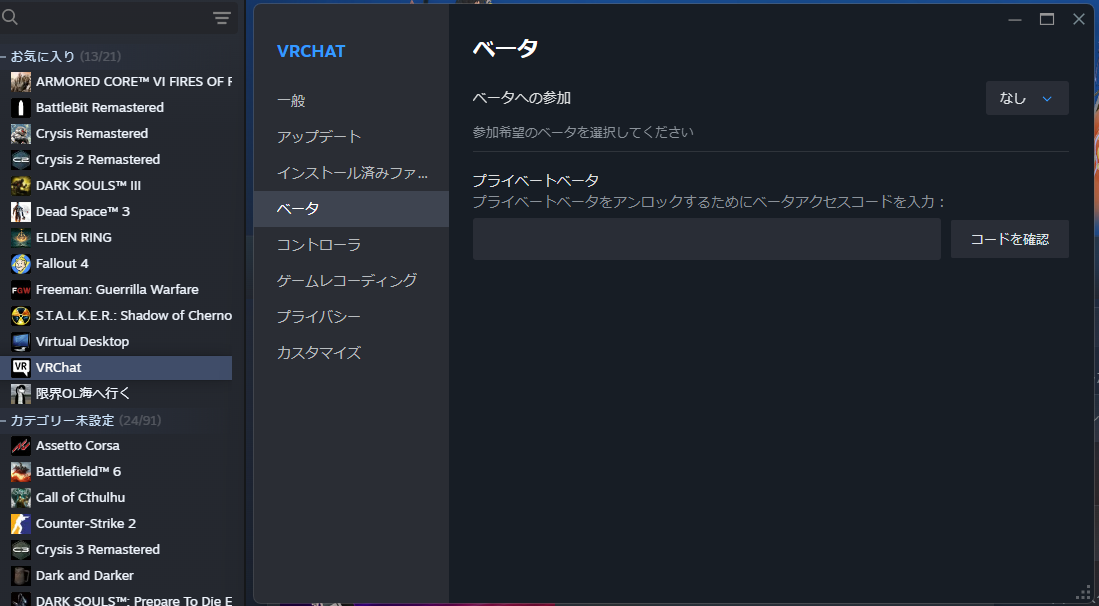Click the Freeman Guerrilla Warfare FGW icon
The height and width of the screenshot is (606, 1099).
pyautogui.click(x=21, y=289)
